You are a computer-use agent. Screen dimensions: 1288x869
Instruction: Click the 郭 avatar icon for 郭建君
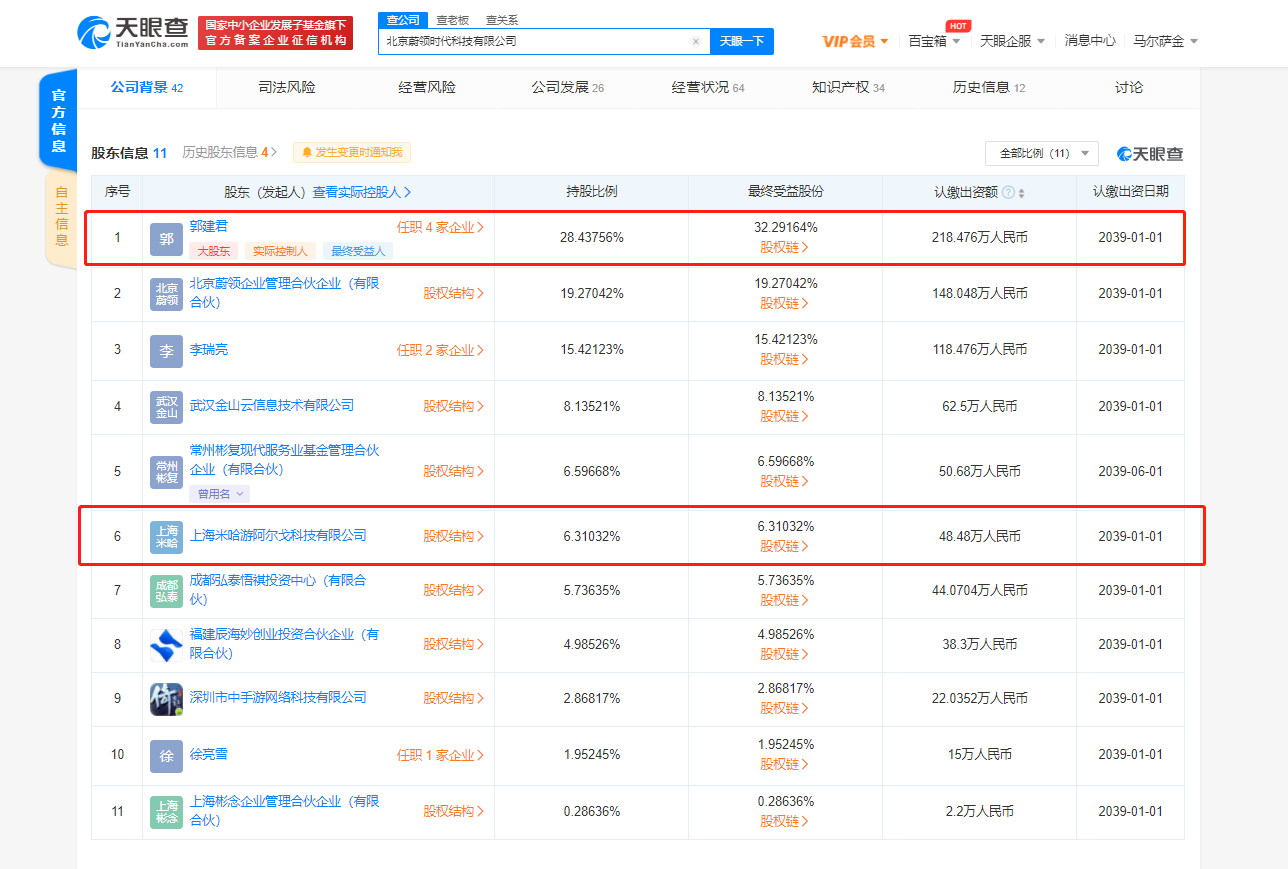[x=167, y=239]
